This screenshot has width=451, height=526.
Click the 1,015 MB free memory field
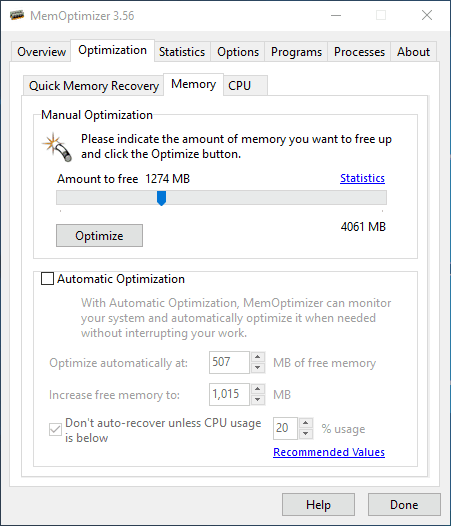coord(229,394)
